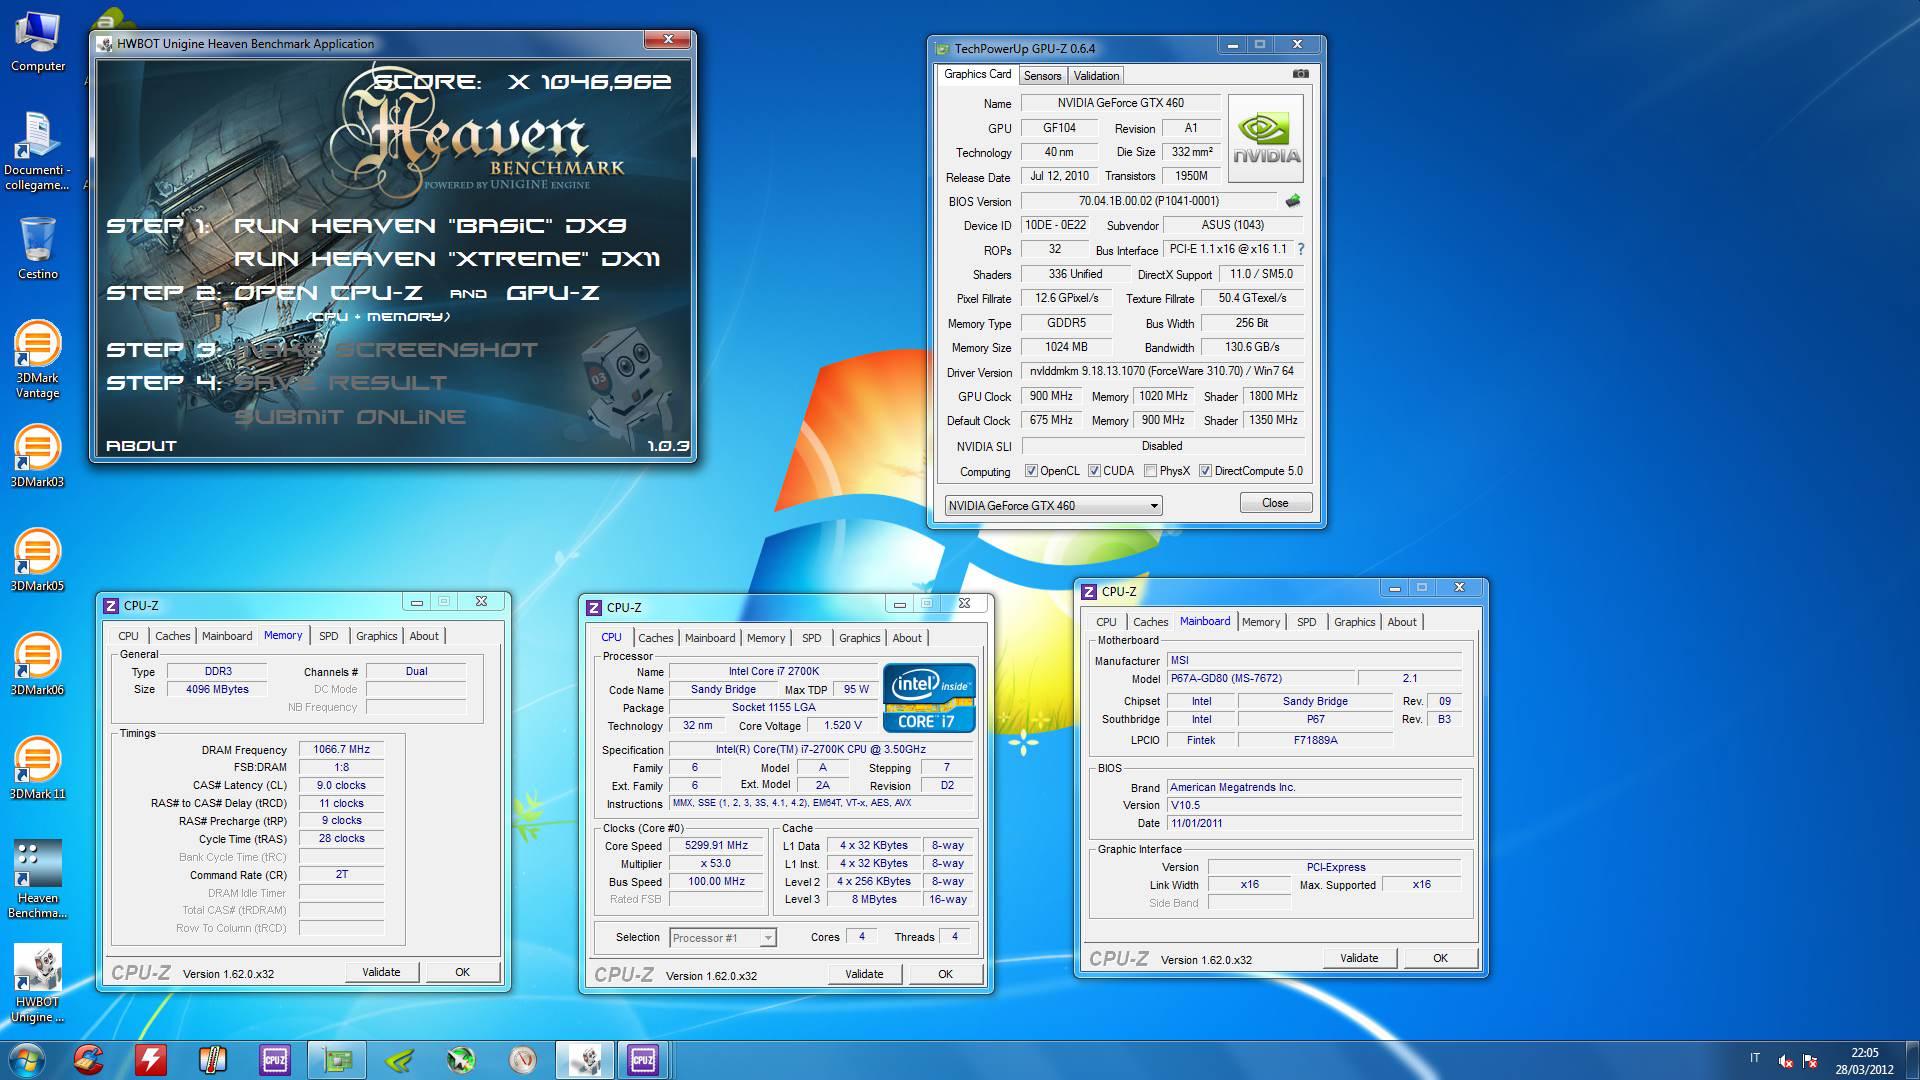Open Graphics tab in Mainboard CPU-Z window
The width and height of the screenshot is (1920, 1080).
[x=1354, y=622]
